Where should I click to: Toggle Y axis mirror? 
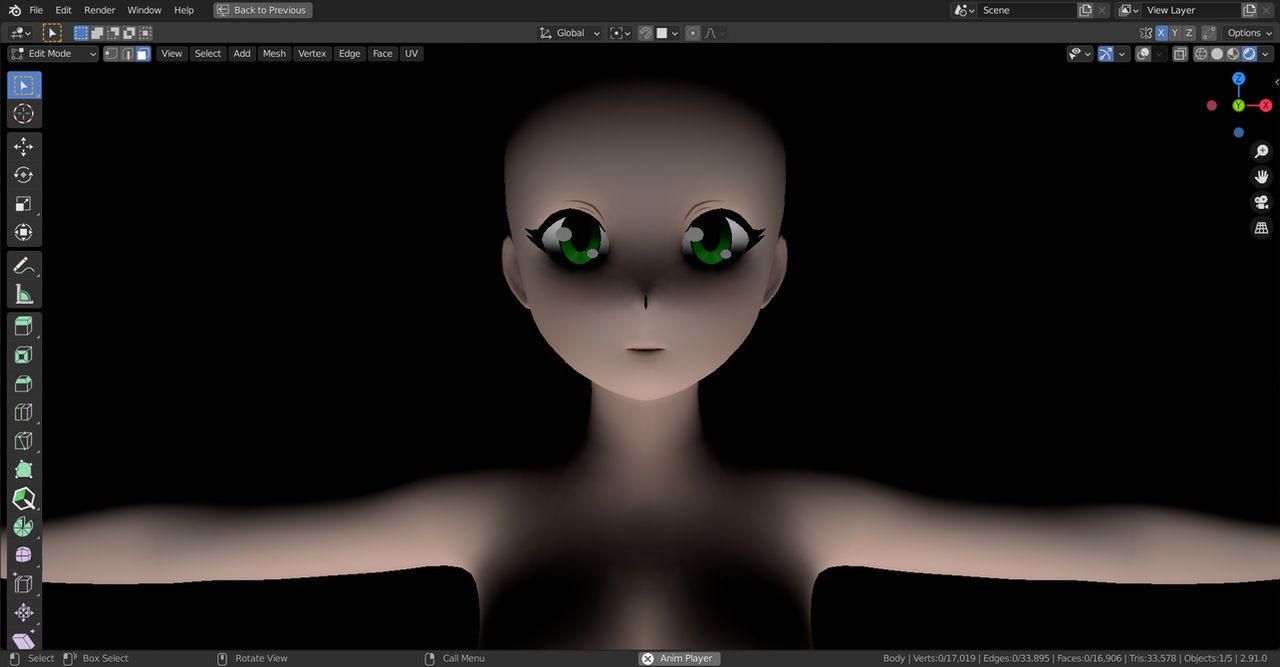1175,33
